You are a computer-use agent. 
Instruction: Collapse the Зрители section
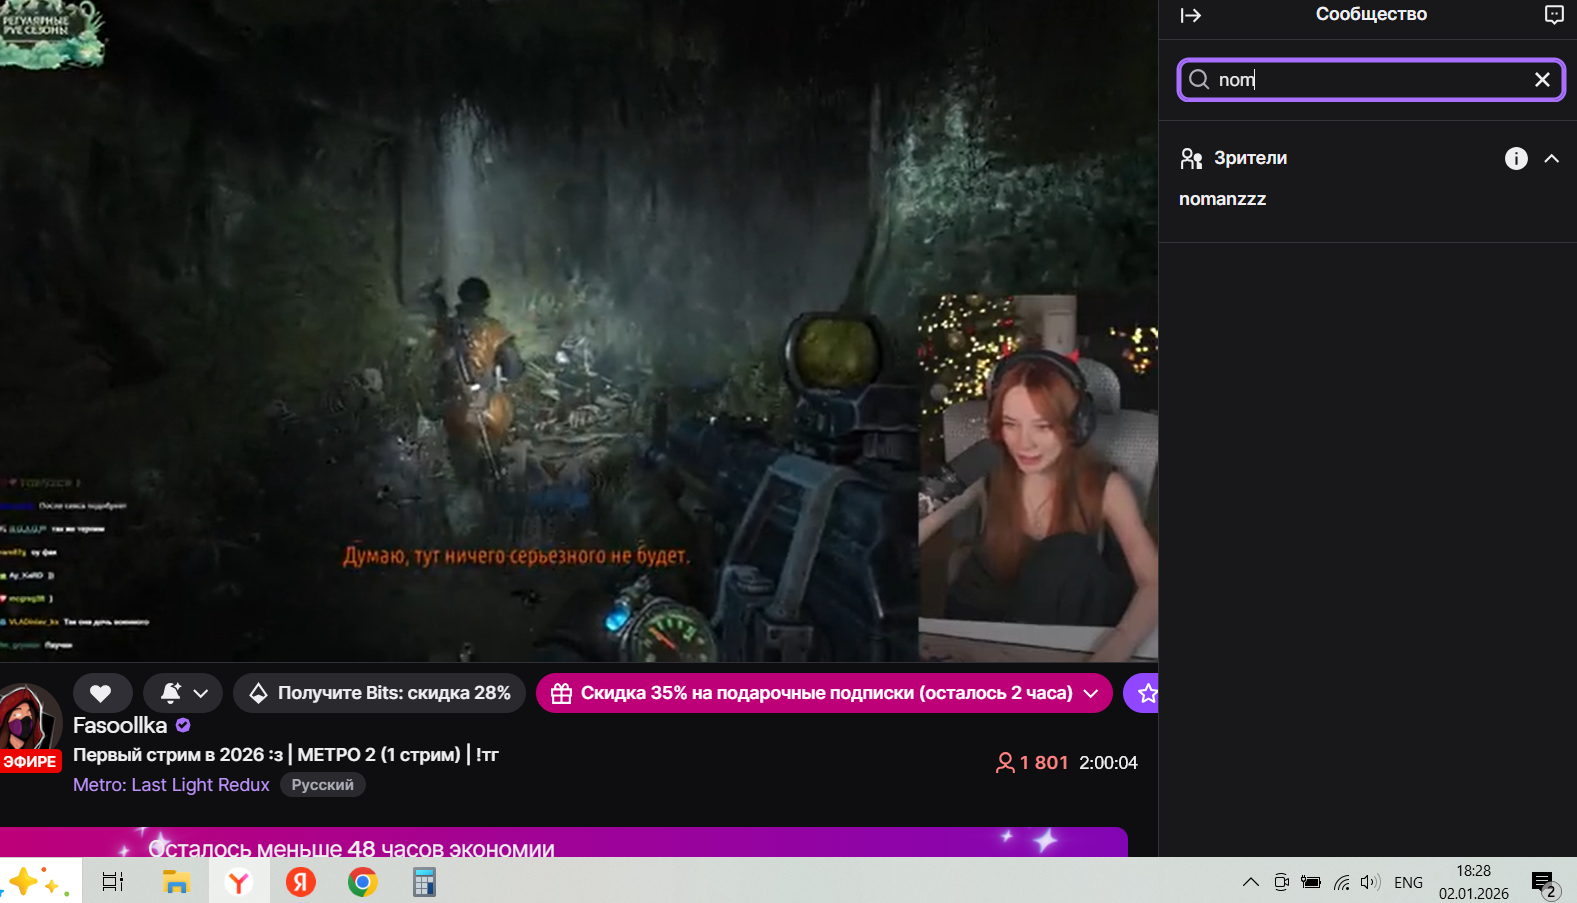coord(1552,158)
